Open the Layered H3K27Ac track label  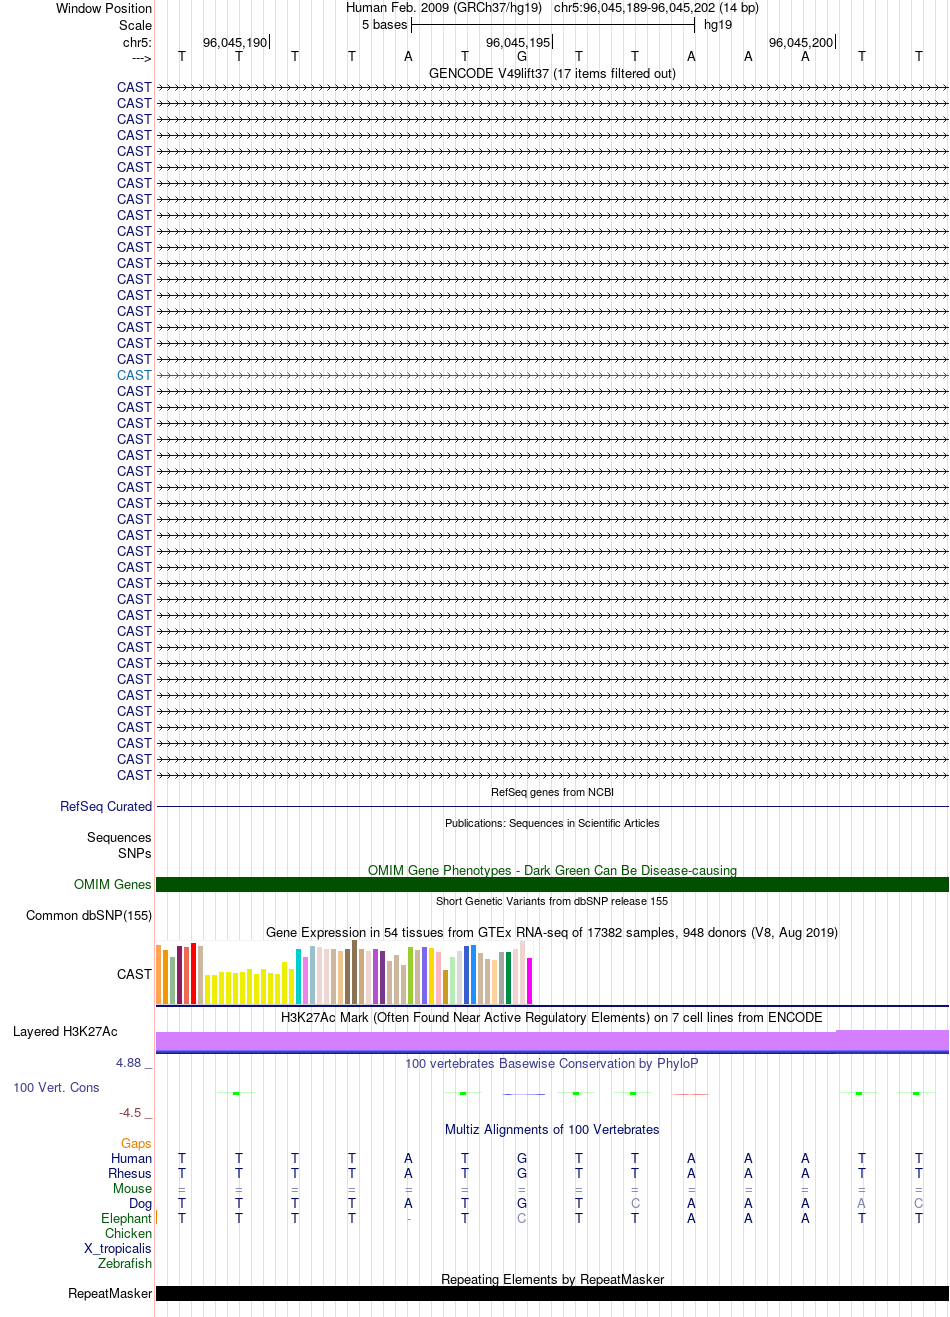65,1031
